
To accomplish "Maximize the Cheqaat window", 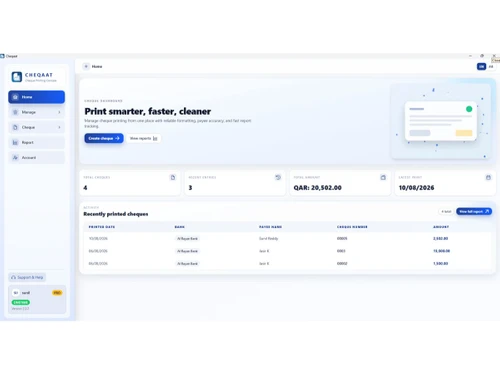I will coord(482,56).
